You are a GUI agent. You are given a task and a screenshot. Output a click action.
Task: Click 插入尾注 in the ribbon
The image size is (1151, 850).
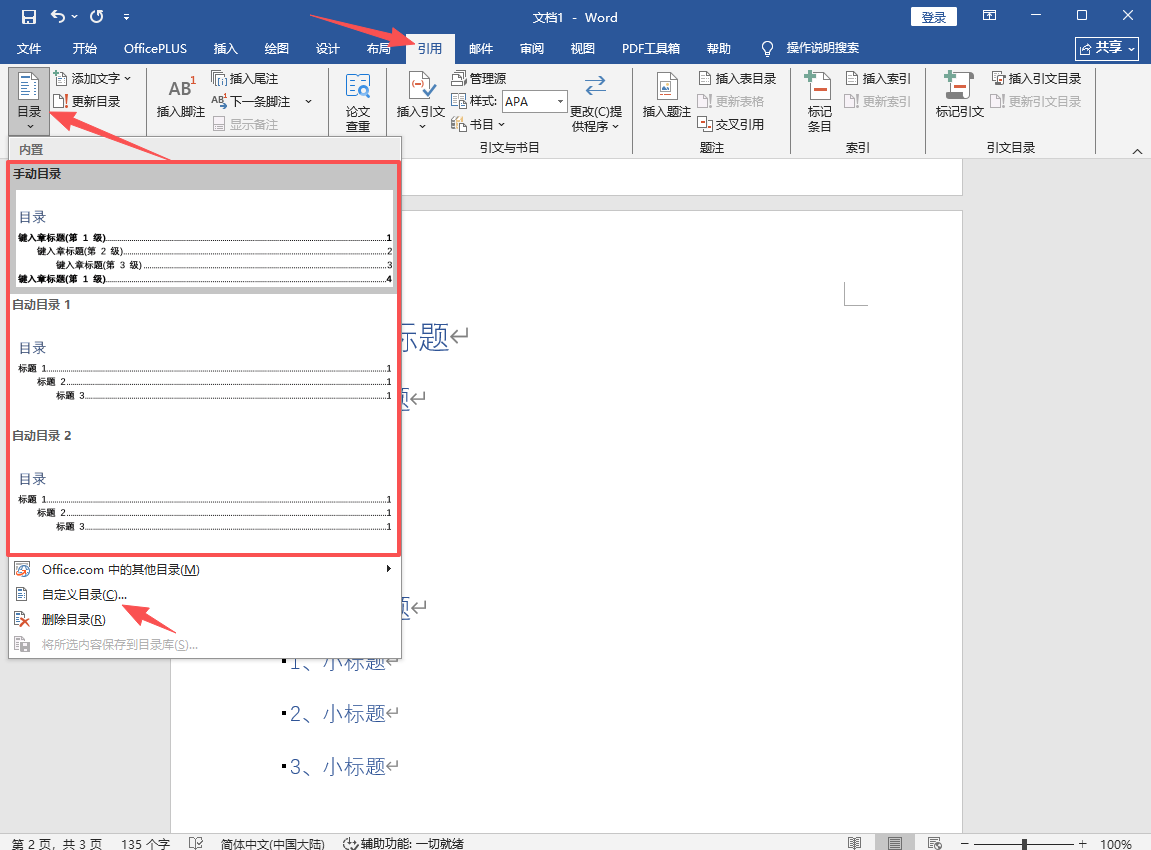(244, 79)
